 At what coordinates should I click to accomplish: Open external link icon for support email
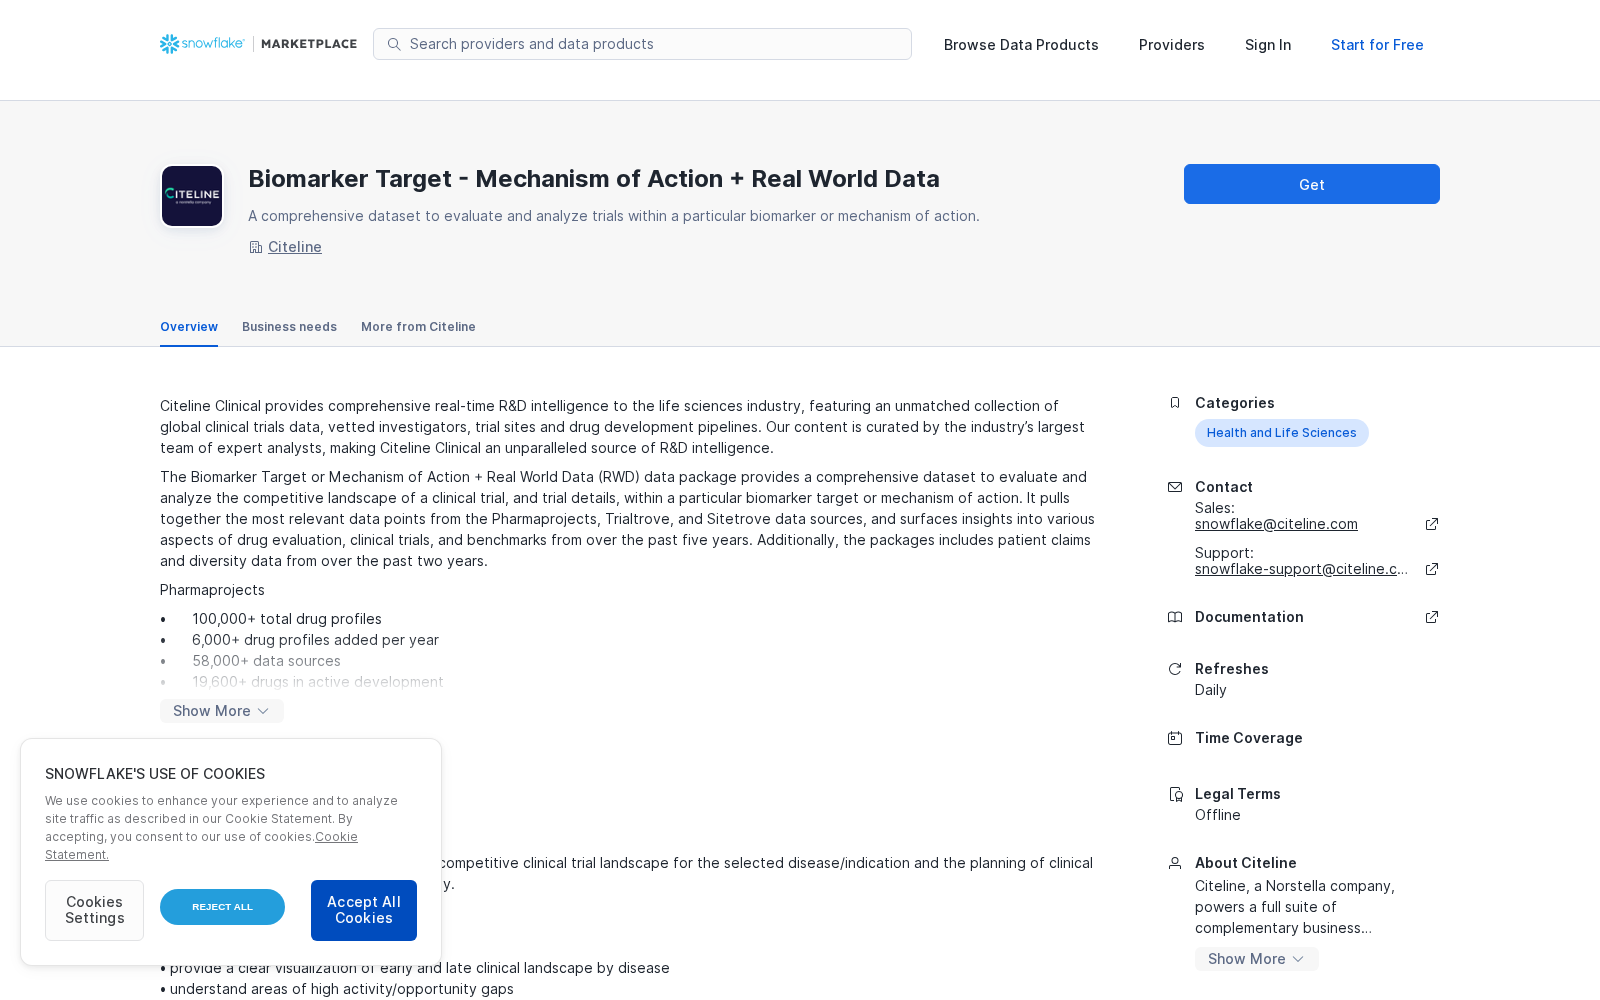pyautogui.click(x=1432, y=569)
